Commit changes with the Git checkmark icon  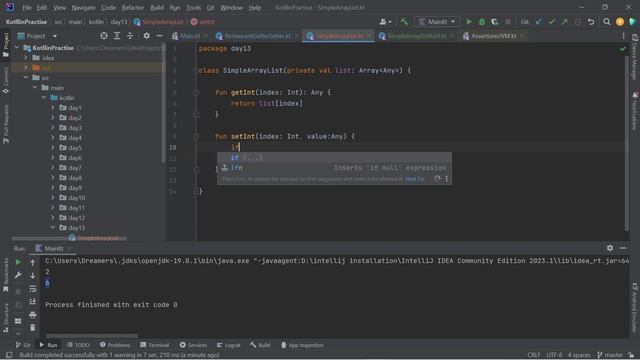tap(552, 22)
